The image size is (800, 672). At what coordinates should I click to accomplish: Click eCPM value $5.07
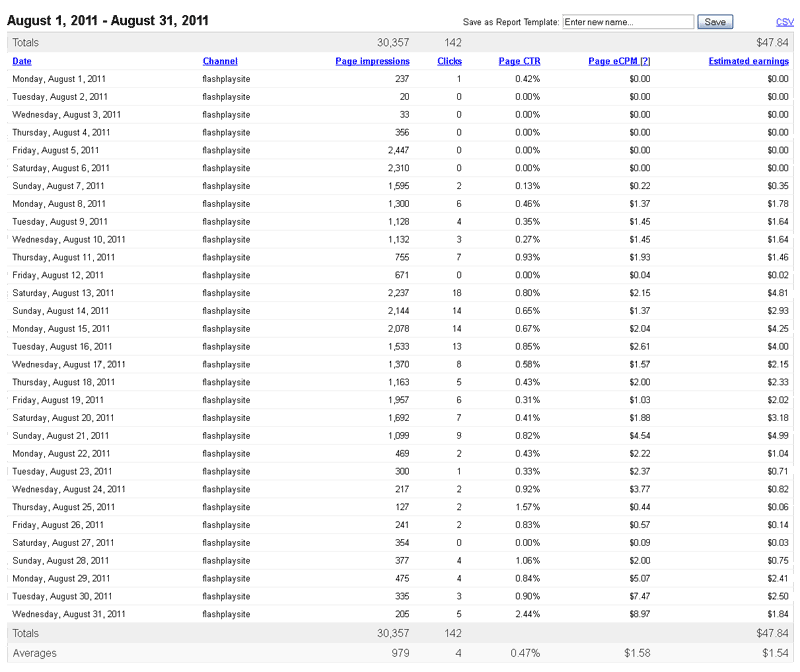pyautogui.click(x=640, y=578)
